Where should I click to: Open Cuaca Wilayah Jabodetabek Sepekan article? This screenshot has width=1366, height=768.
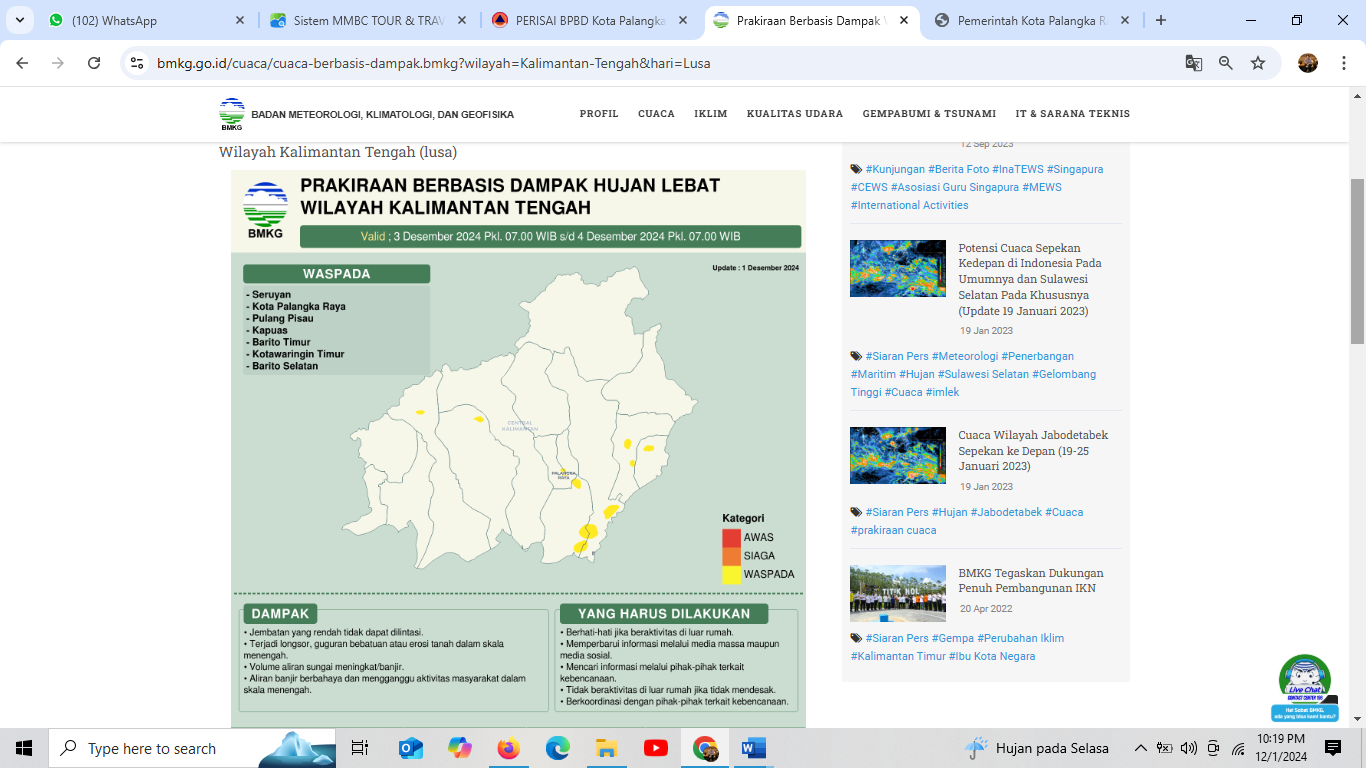pyautogui.click(x=1033, y=451)
